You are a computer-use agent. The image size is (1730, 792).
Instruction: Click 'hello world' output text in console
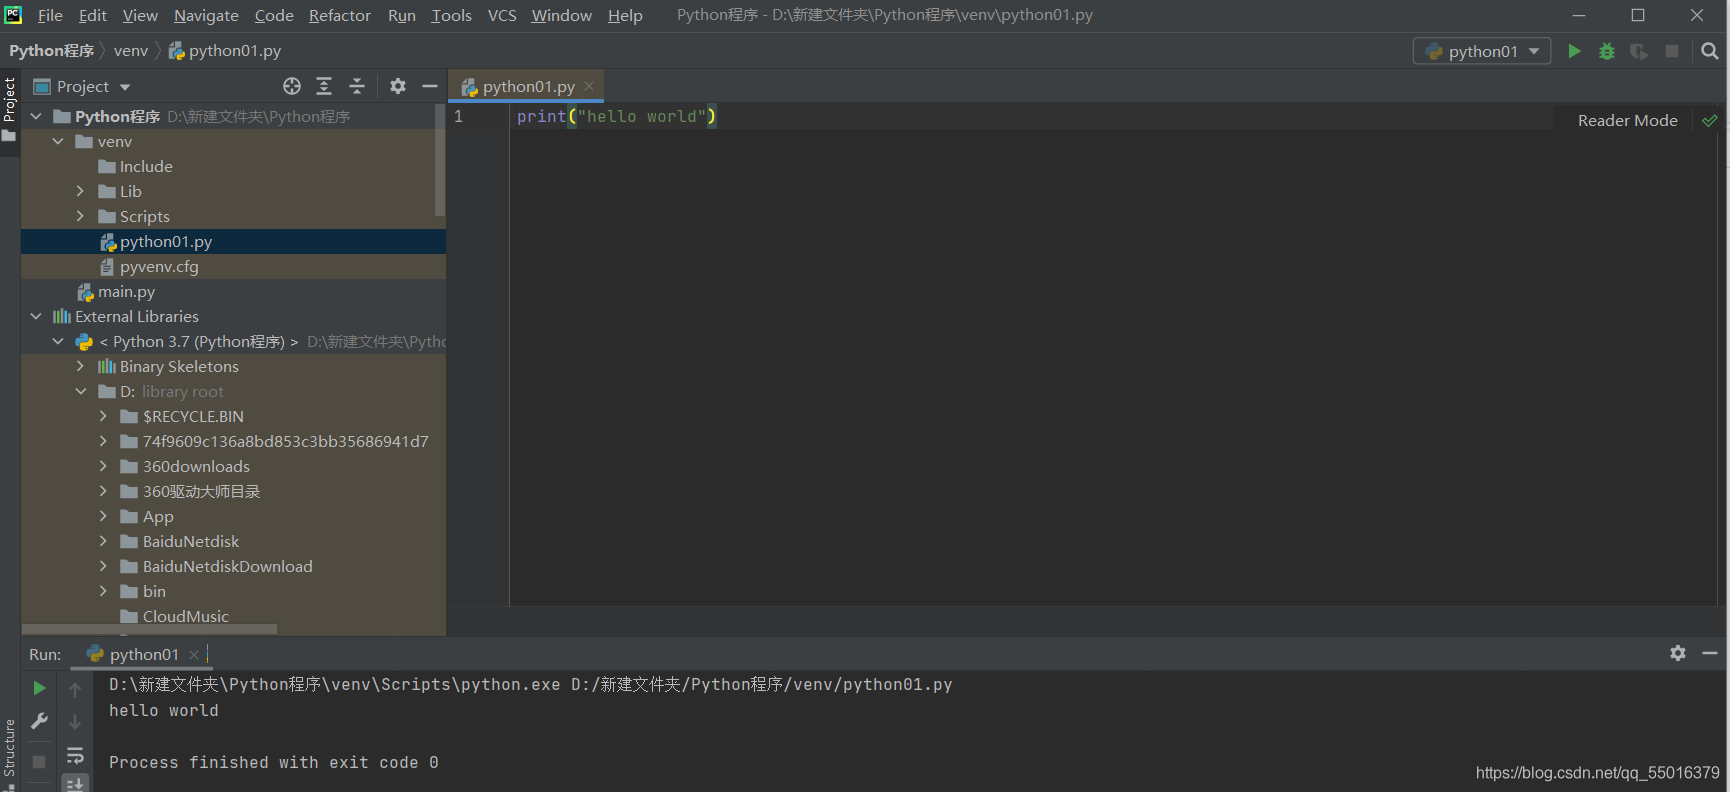(x=164, y=710)
